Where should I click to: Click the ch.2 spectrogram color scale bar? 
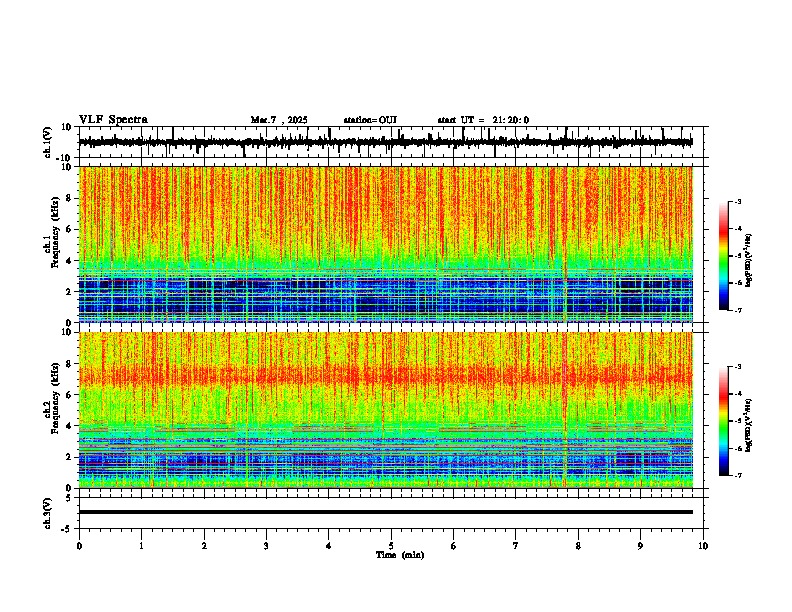[724, 421]
